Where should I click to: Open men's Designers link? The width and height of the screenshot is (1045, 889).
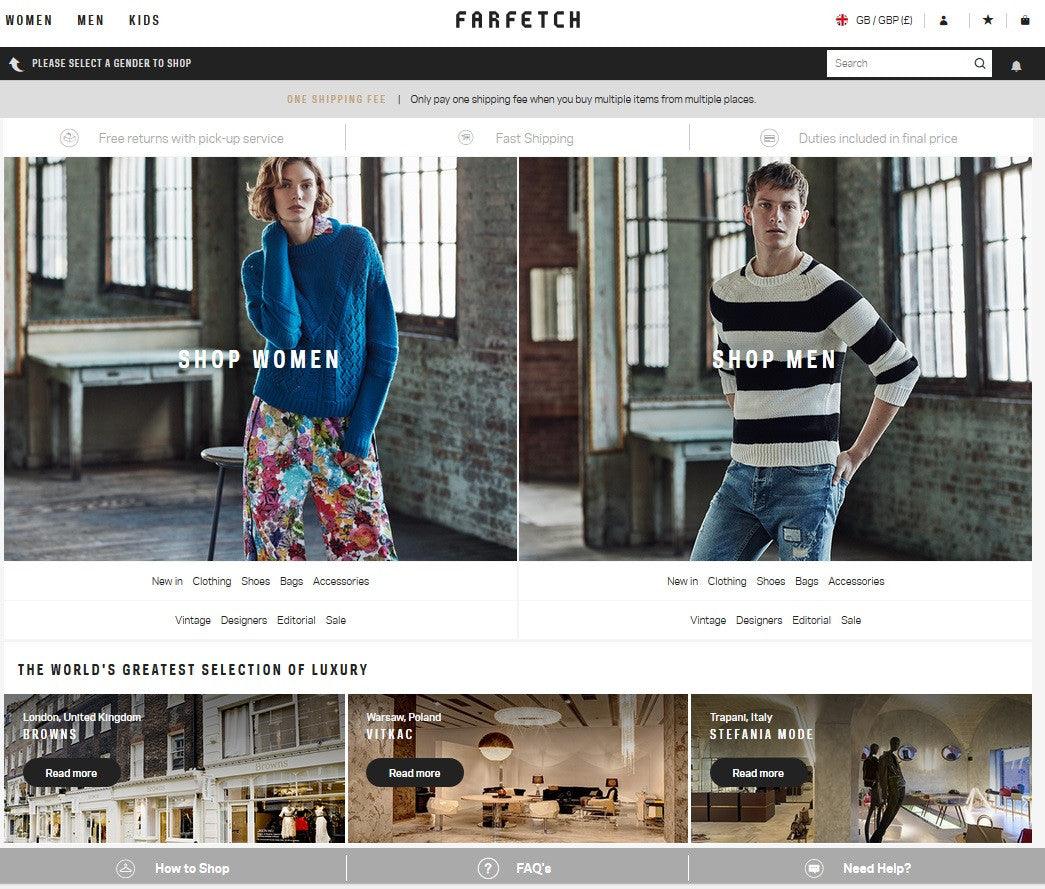(759, 620)
